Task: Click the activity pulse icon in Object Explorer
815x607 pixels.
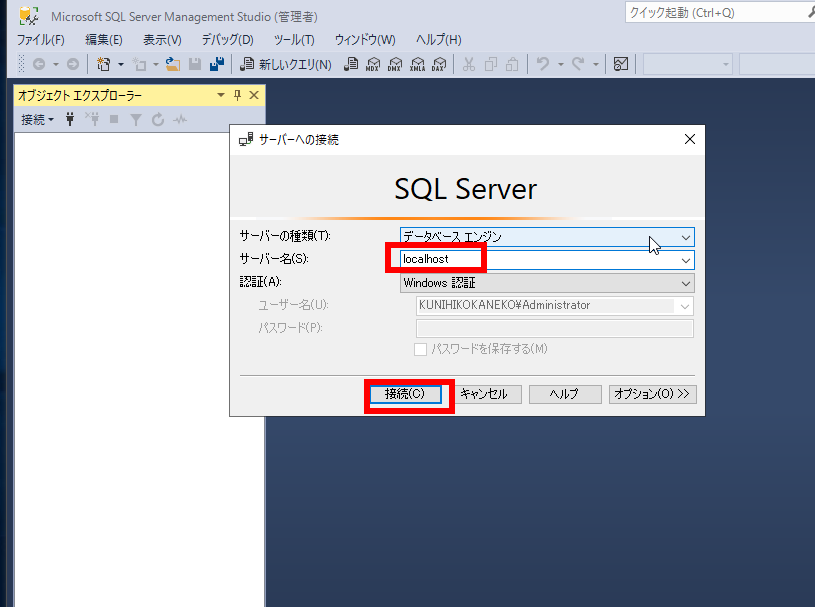Action: [180, 120]
